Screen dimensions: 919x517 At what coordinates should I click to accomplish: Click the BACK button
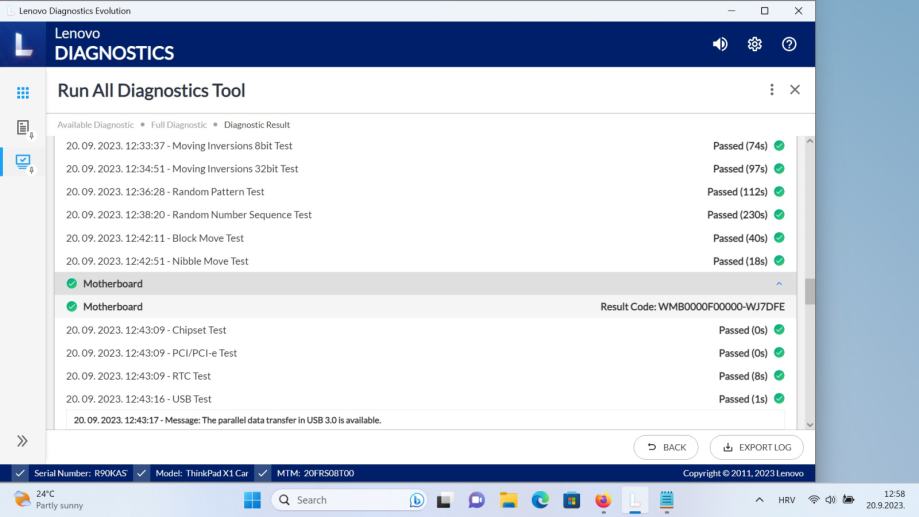pos(666,447)
